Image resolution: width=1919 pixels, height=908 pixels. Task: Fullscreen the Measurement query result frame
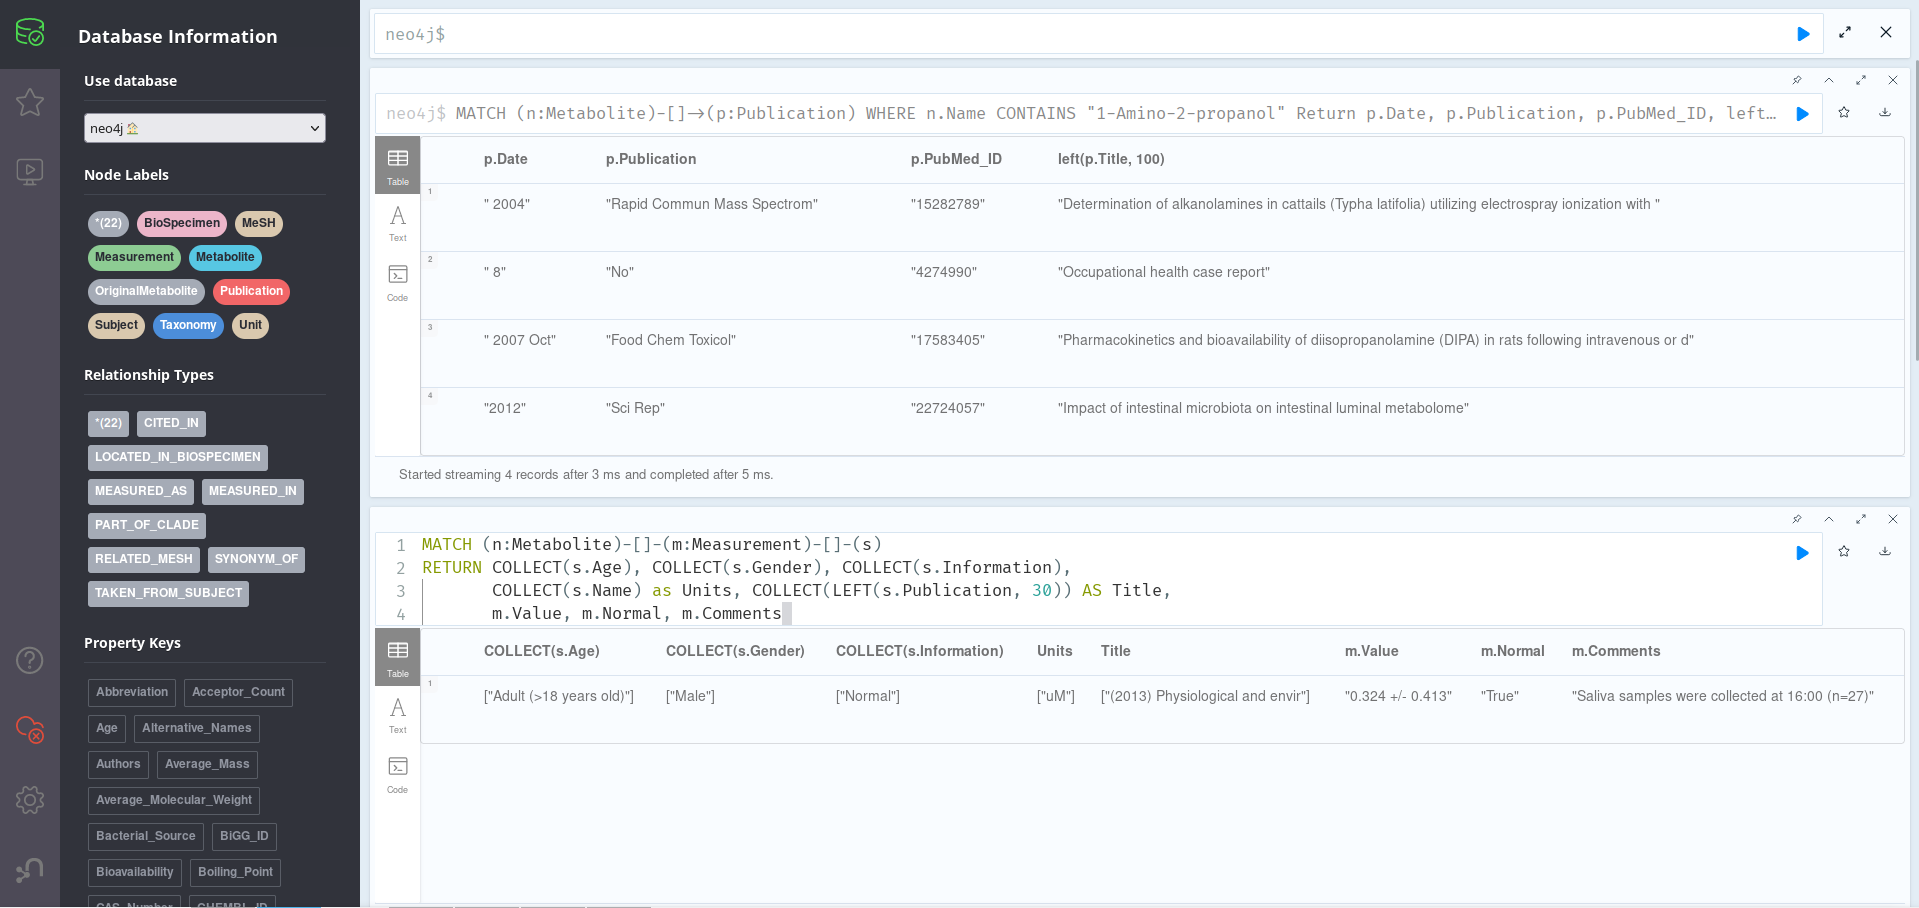pos(1861,519)
